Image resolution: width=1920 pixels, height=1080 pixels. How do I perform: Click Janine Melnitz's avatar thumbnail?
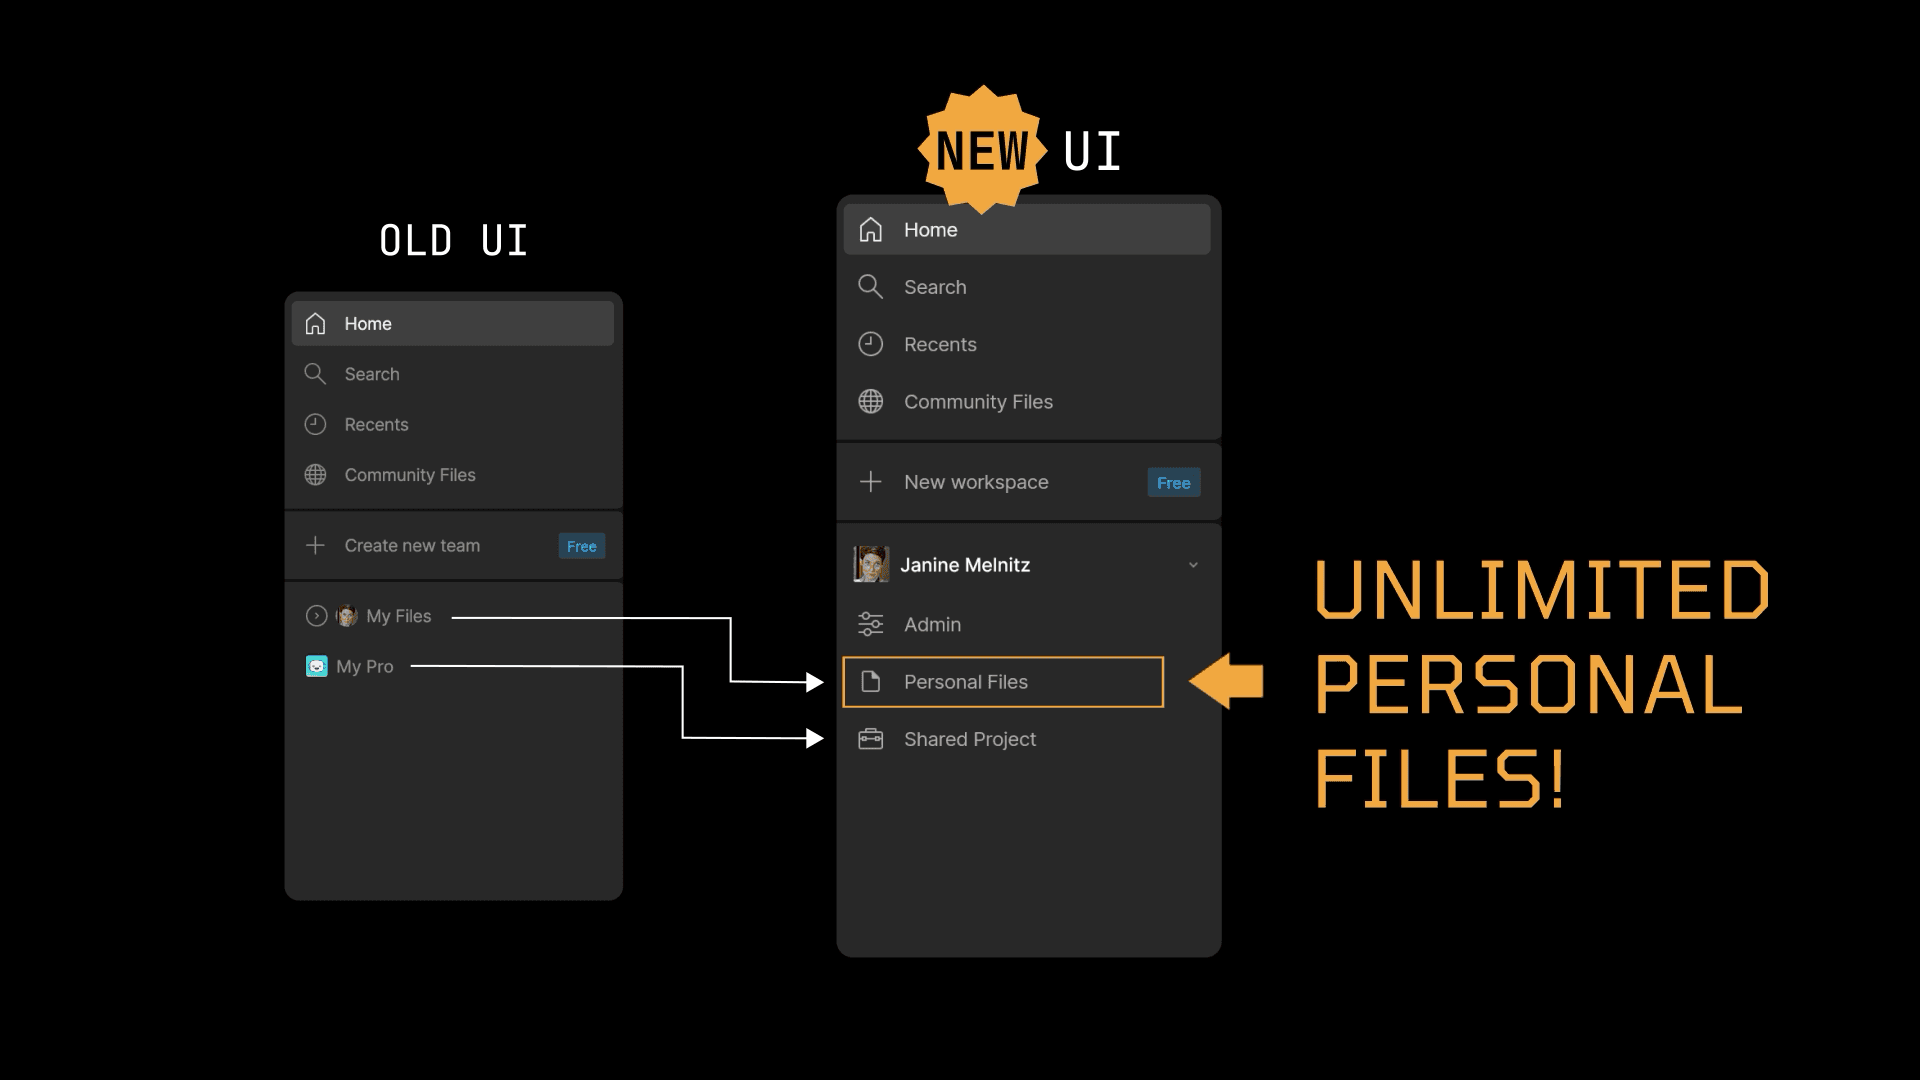coord(870,564)
